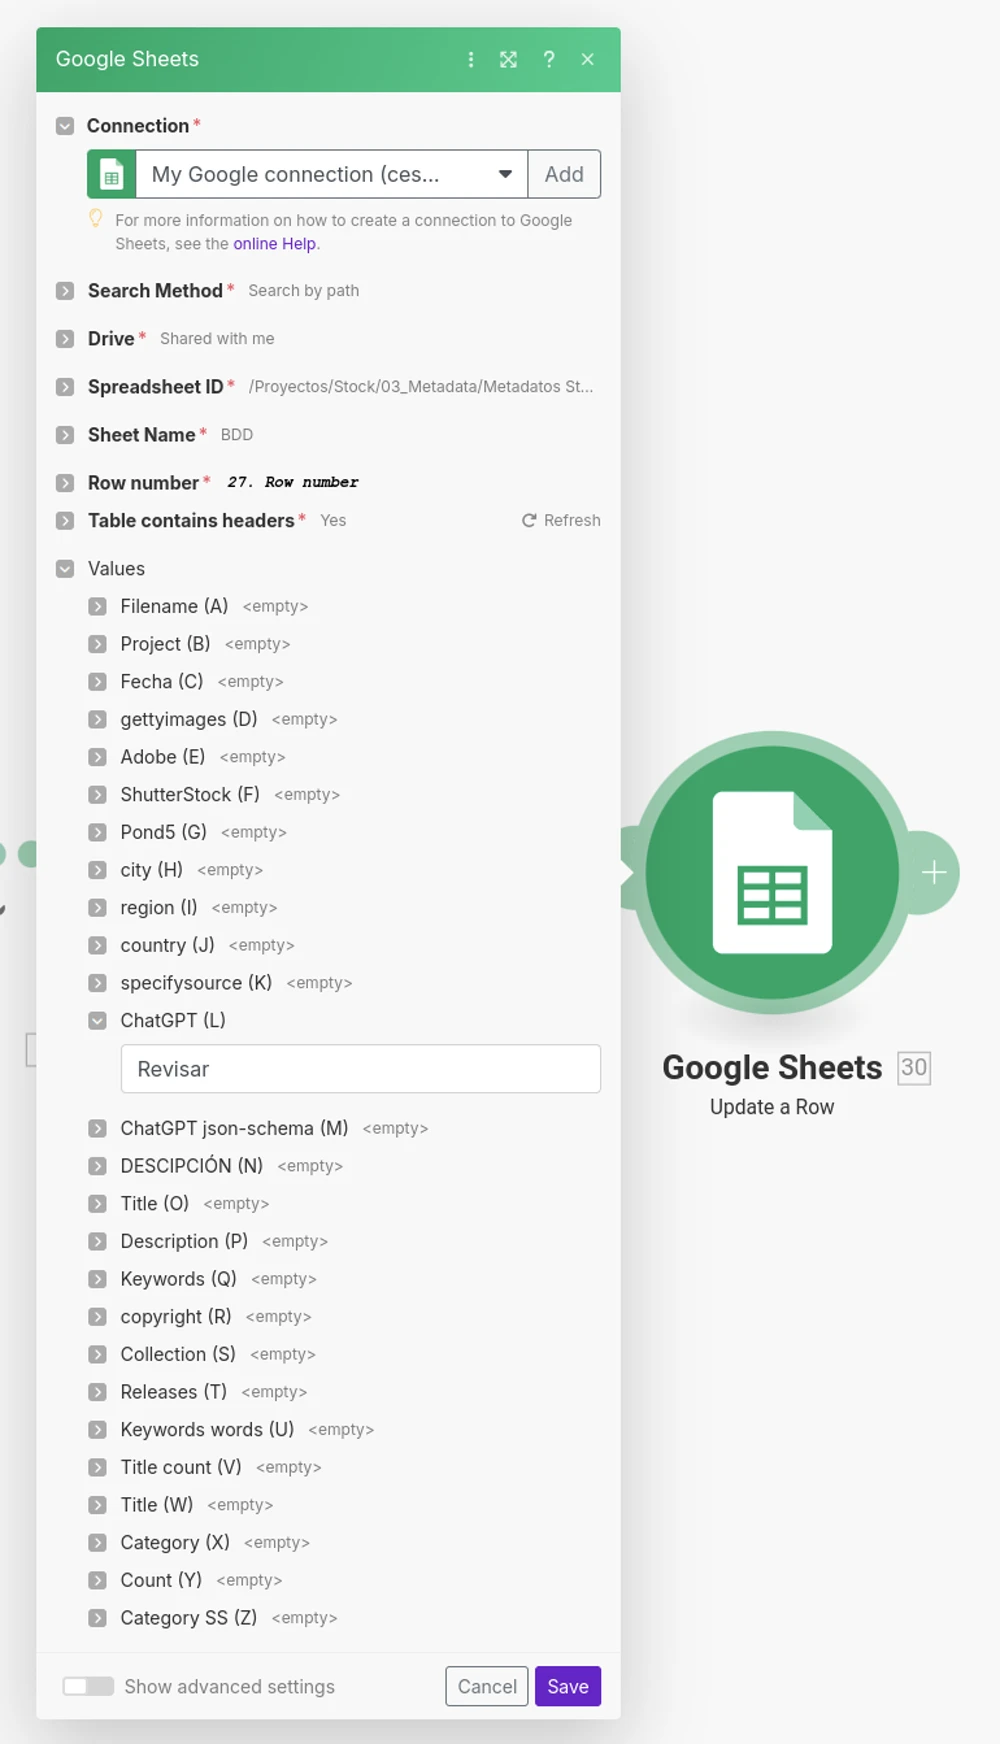Click the Cancel button
The height and width of the screenshot is (1744, 1000).
[487, 1687]
